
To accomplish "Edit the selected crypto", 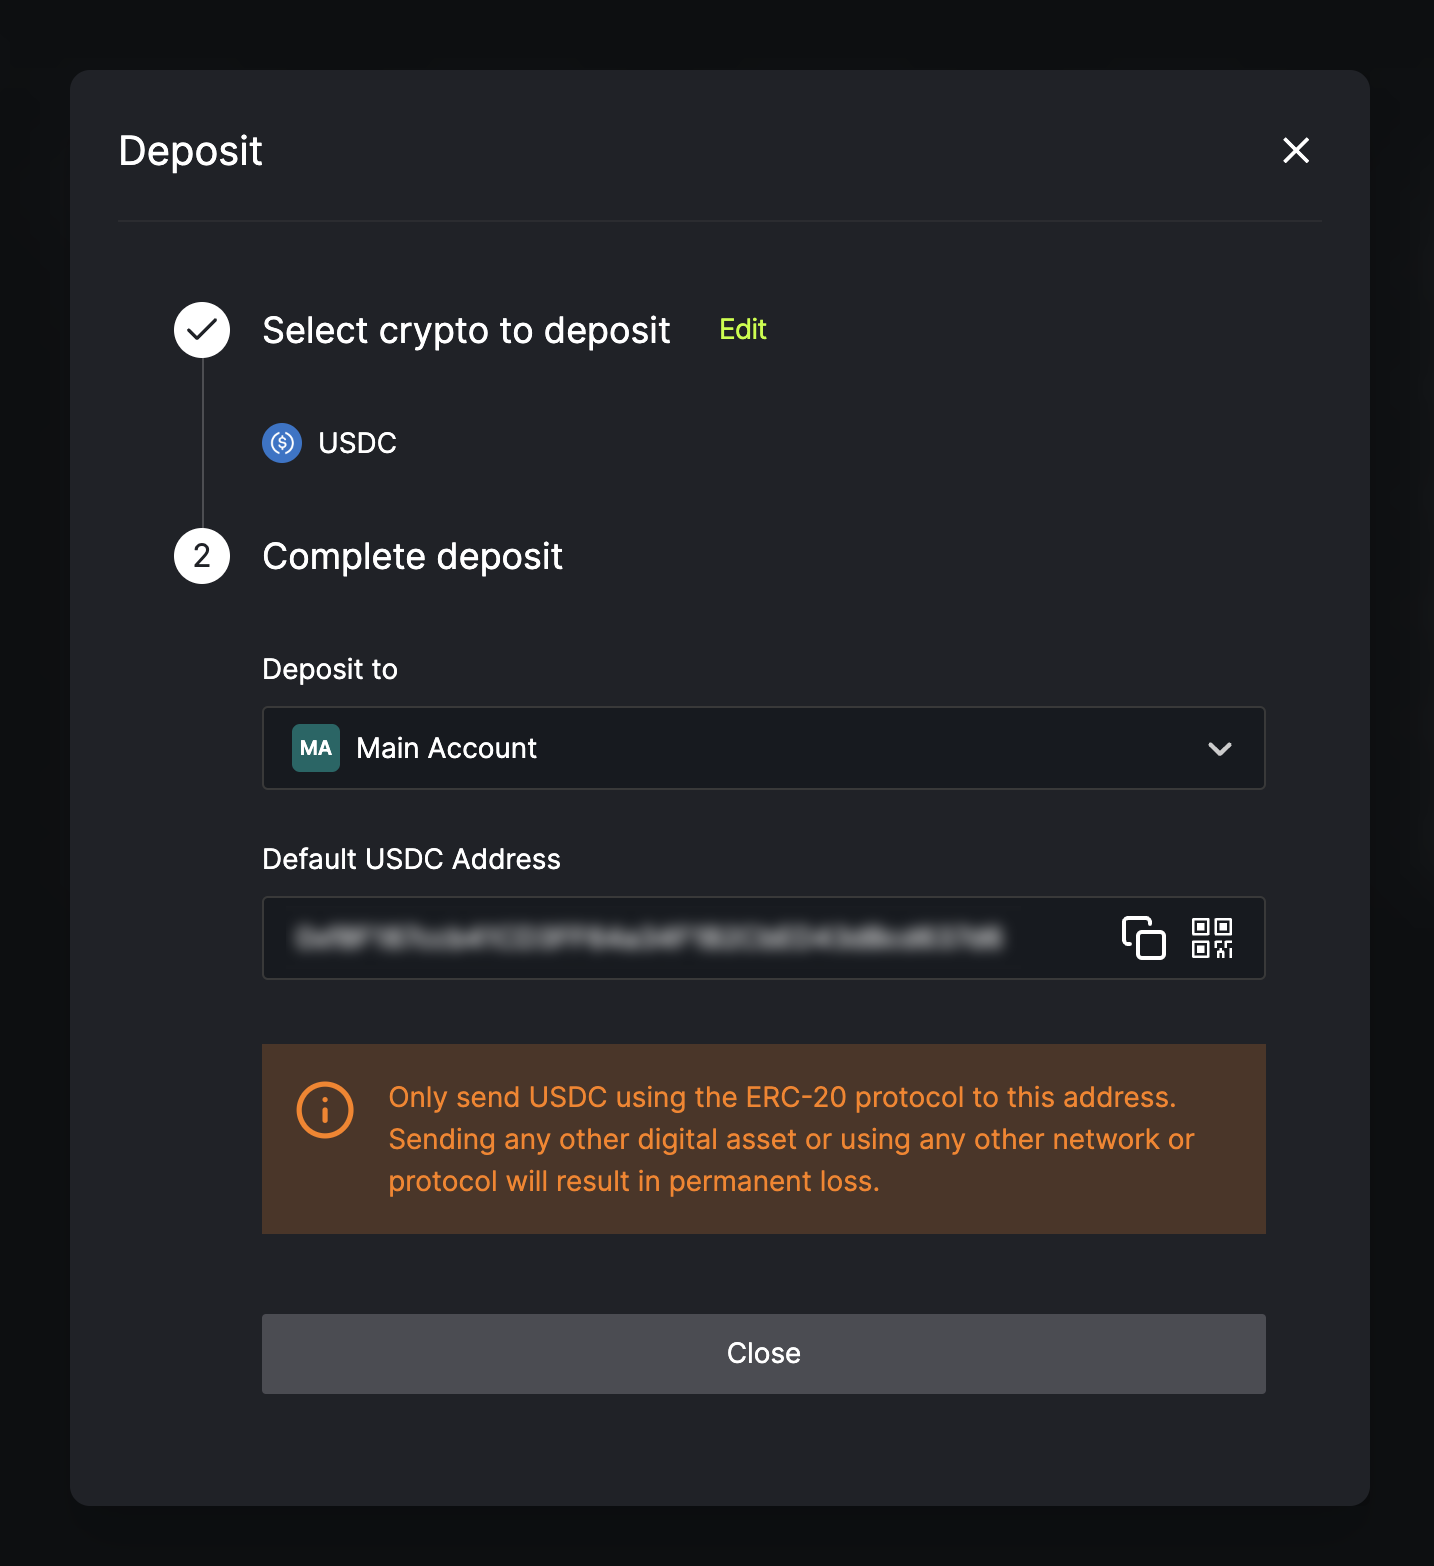I will [743, 330].
